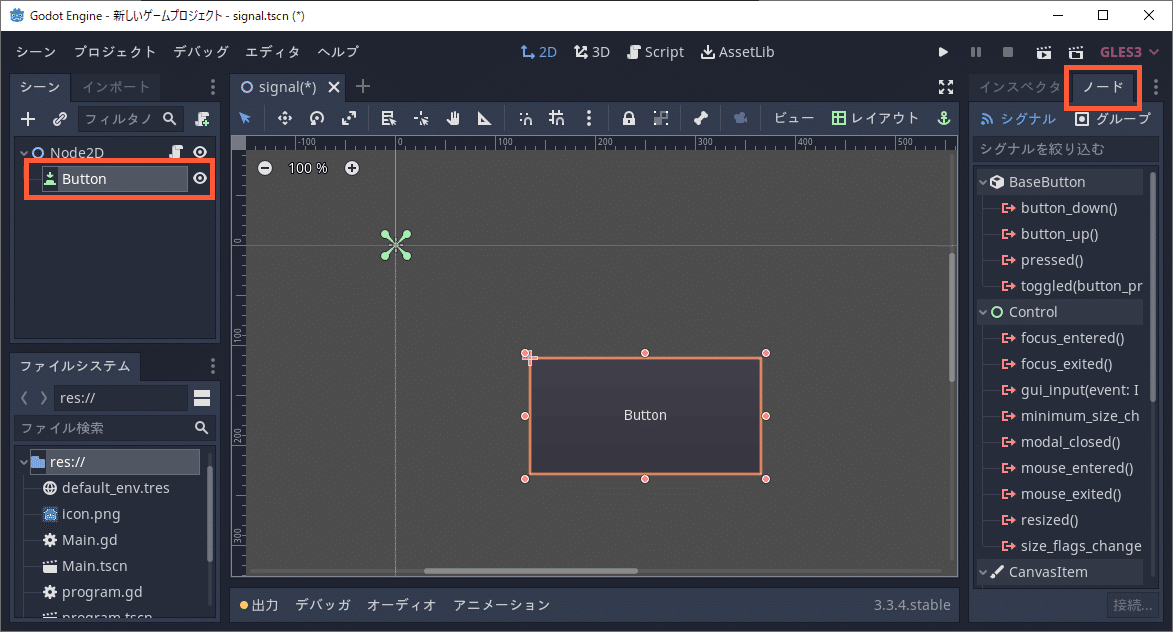The width and height of the screenshot is (1173, 632).
Task: Toggle file system split view icon
Action: [202, 398]
